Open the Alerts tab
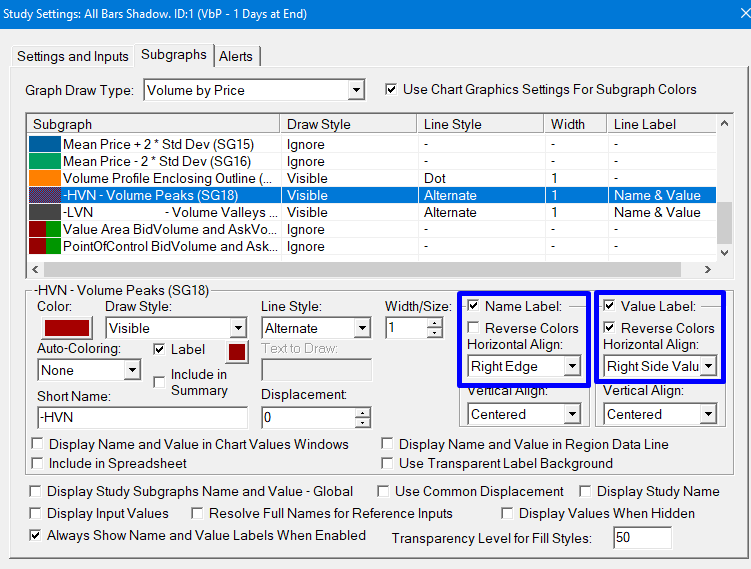The width and height of the screenshot is (751, 569). pyautogui.click(x=236, y=56)
